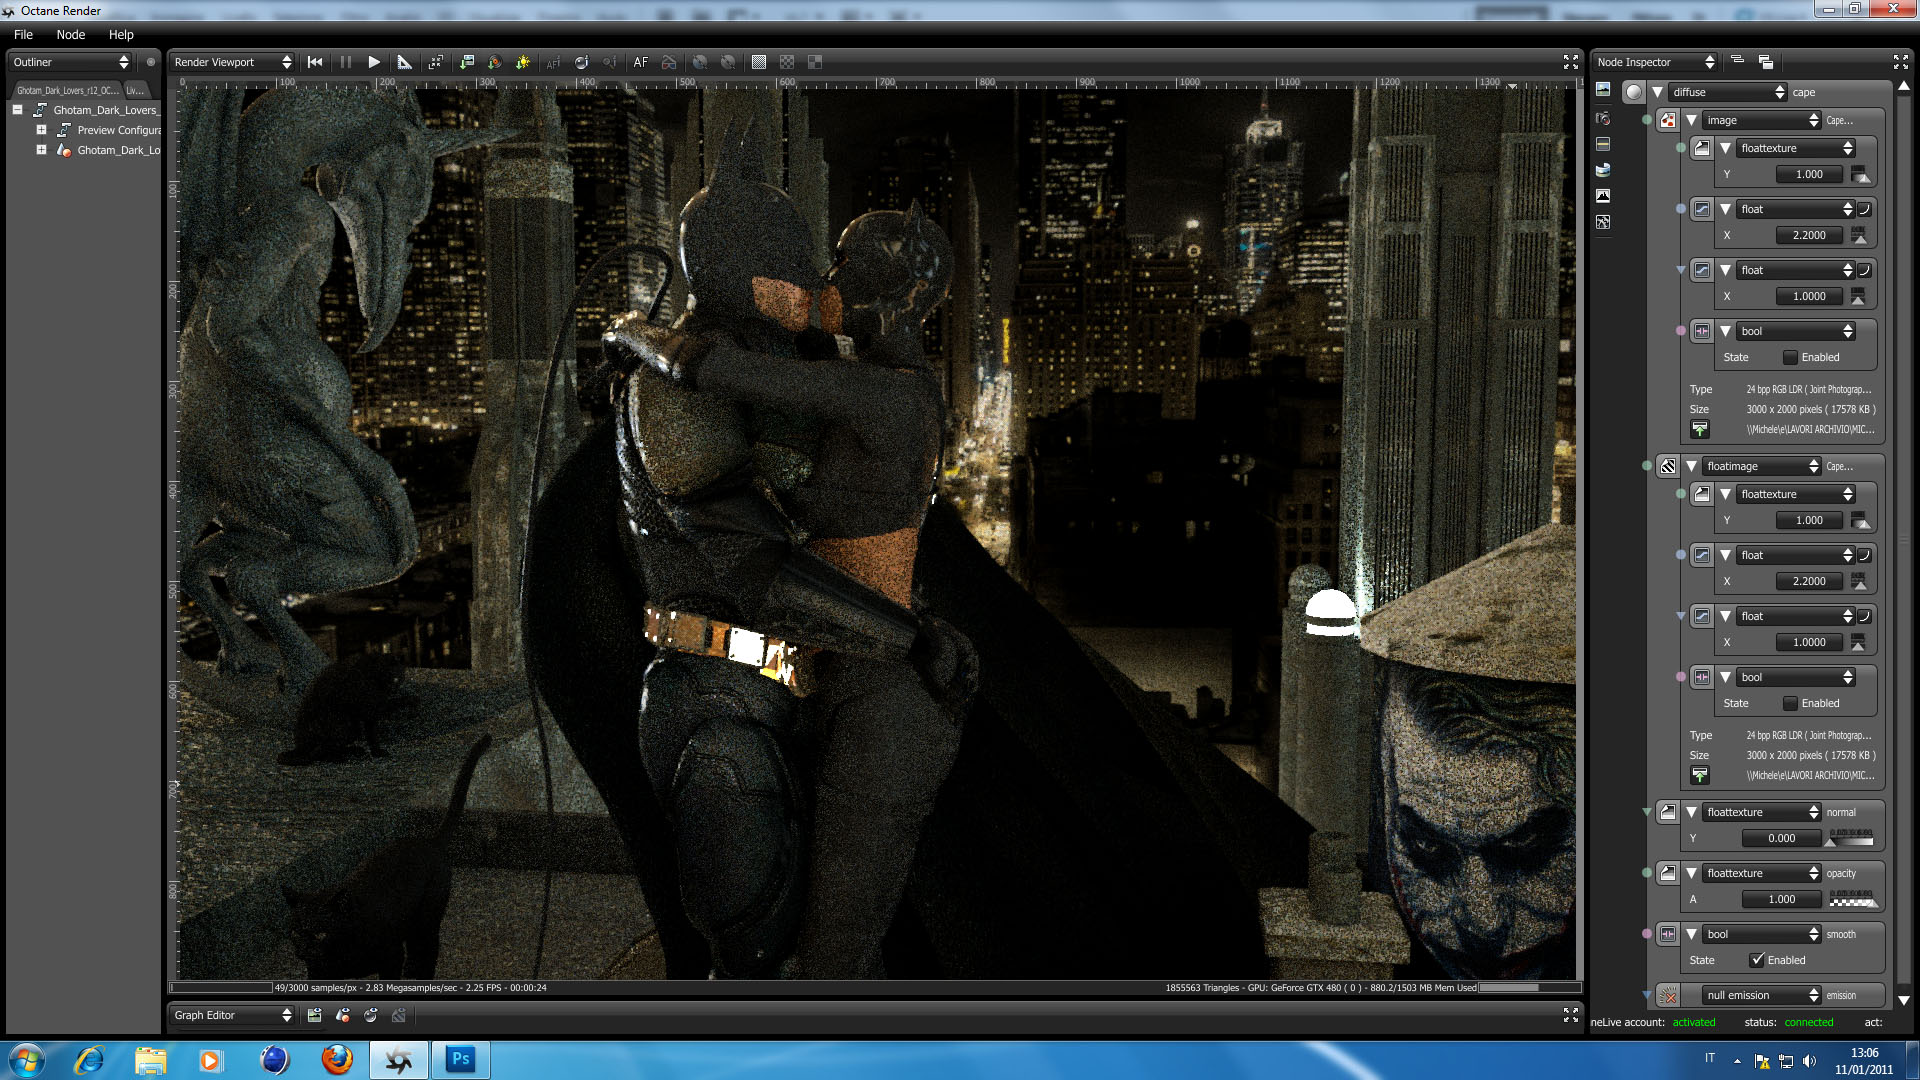Enable the second bool State checkbox

click(x=1790, y=703)
